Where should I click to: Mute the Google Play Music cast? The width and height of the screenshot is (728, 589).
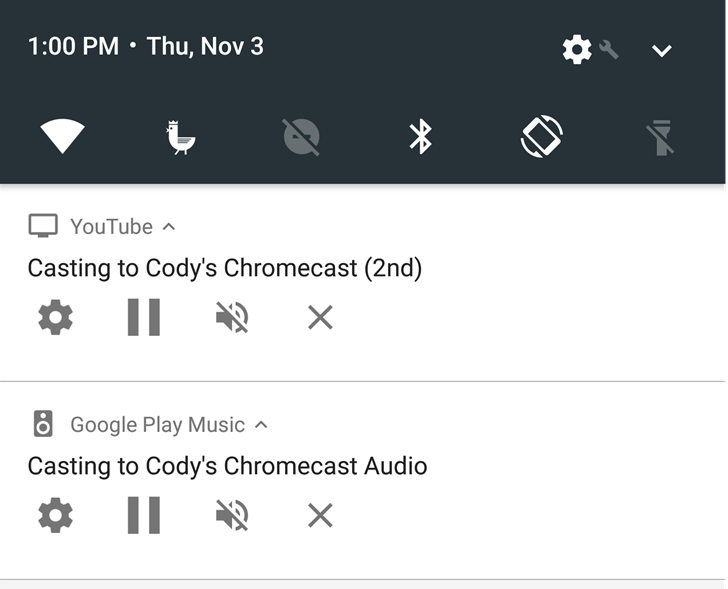pyautogui.click(x=232, y=516)
